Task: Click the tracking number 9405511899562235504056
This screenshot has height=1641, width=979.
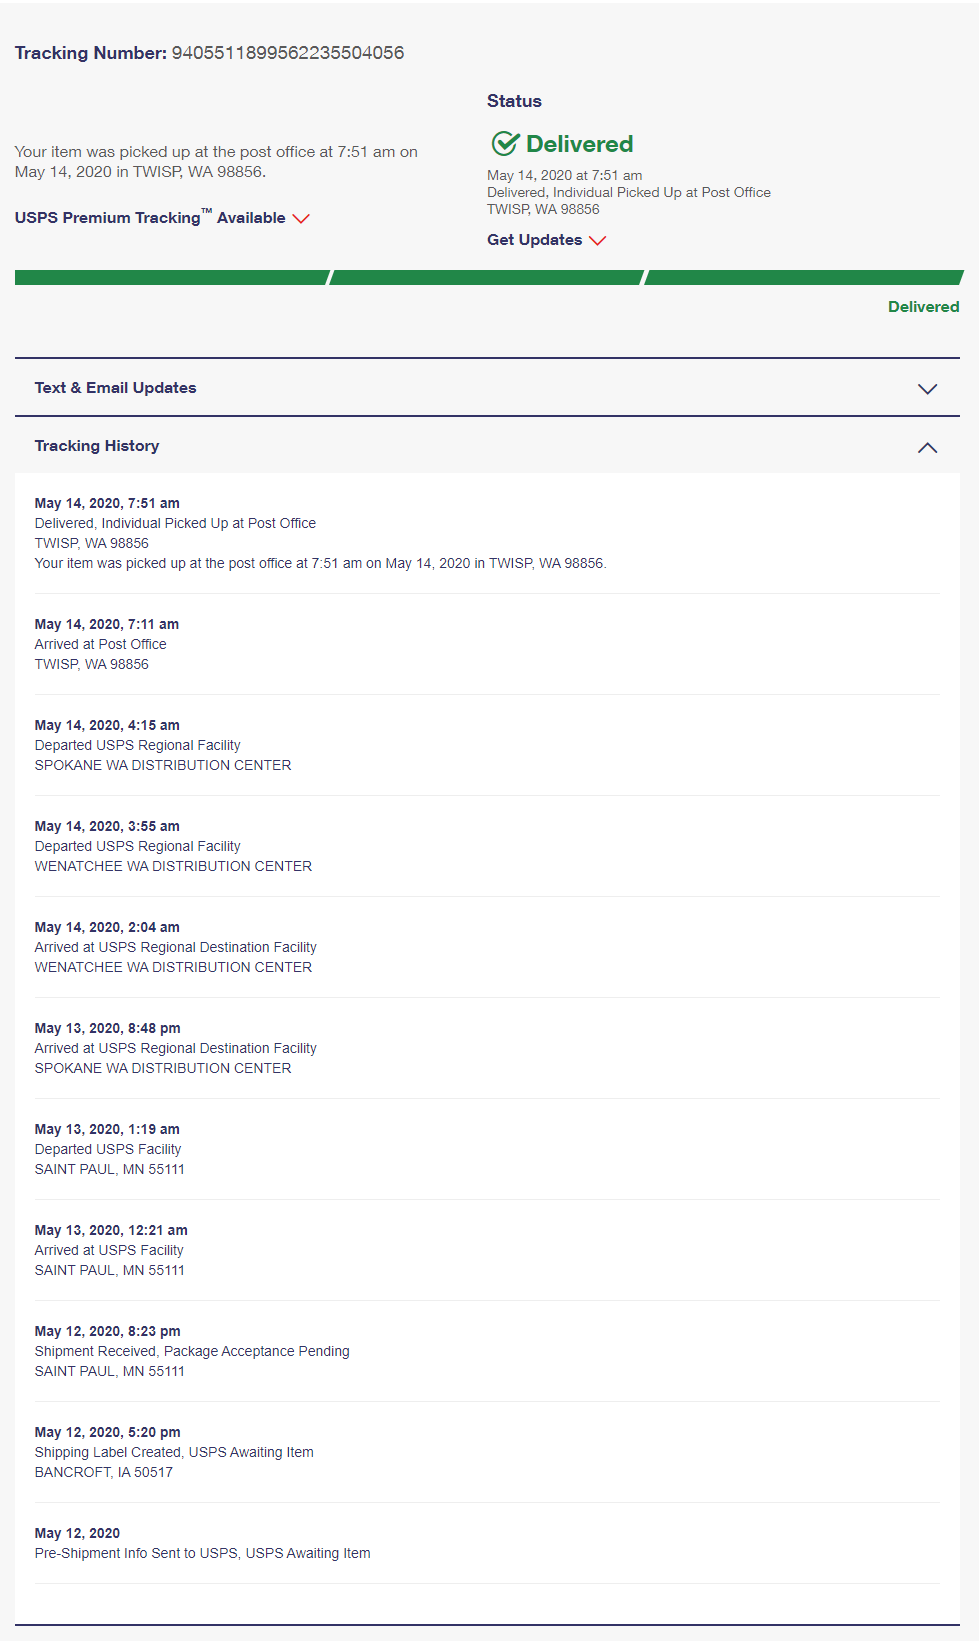Action: pos(288,53)
